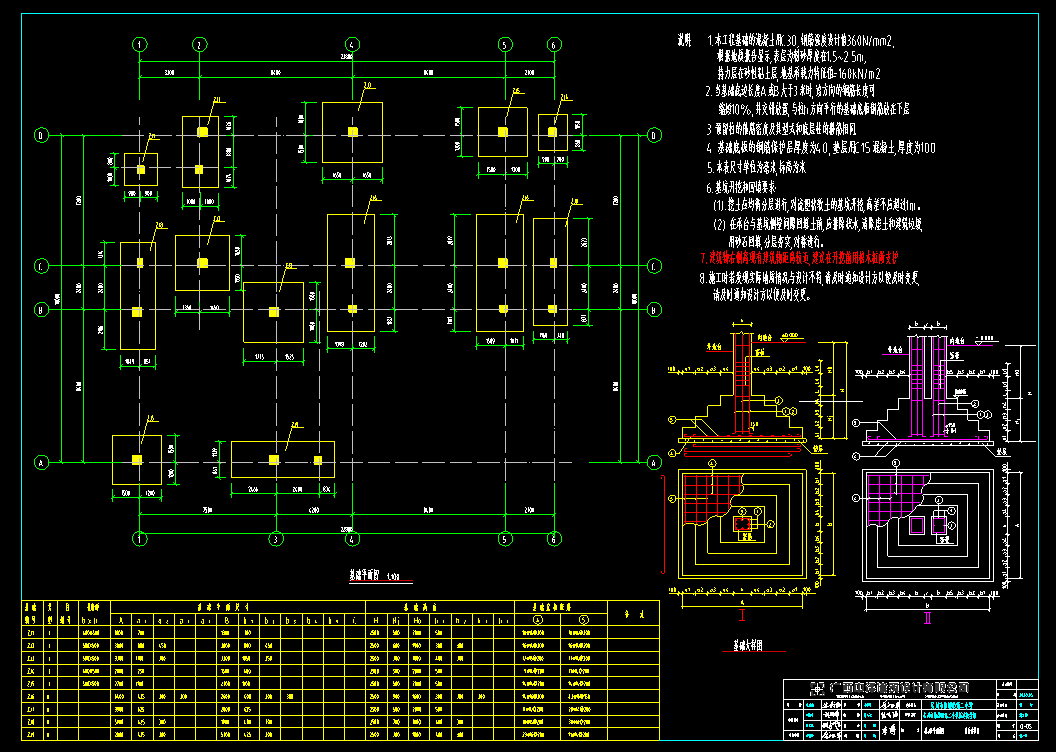Select magenta twin columns in section detail II
The width and height of the screenshot is (1056, 752).
tap(929, 385)
